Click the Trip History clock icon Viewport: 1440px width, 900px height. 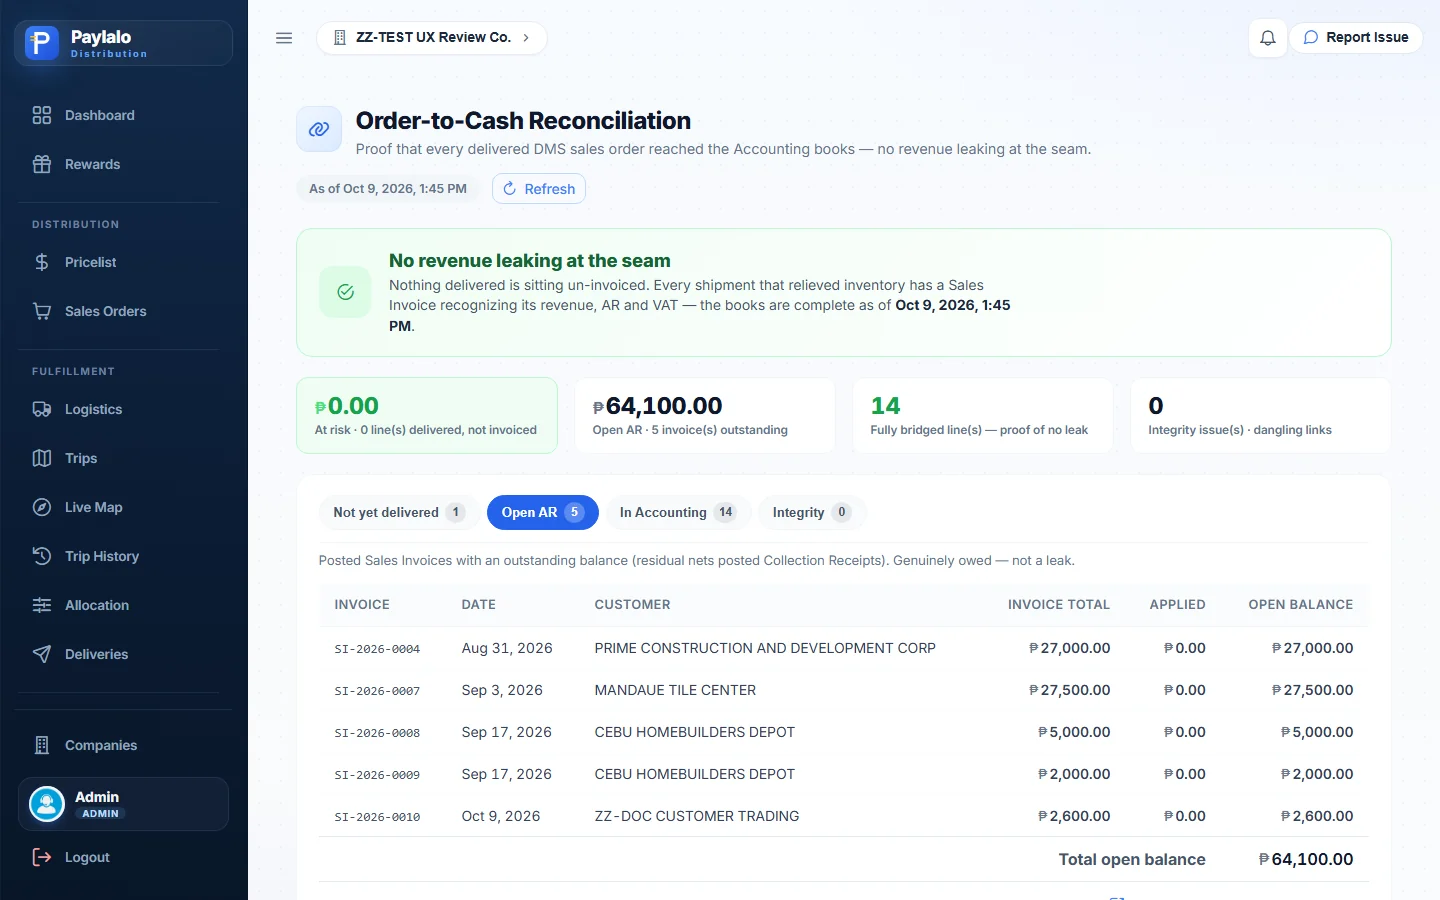42,556
